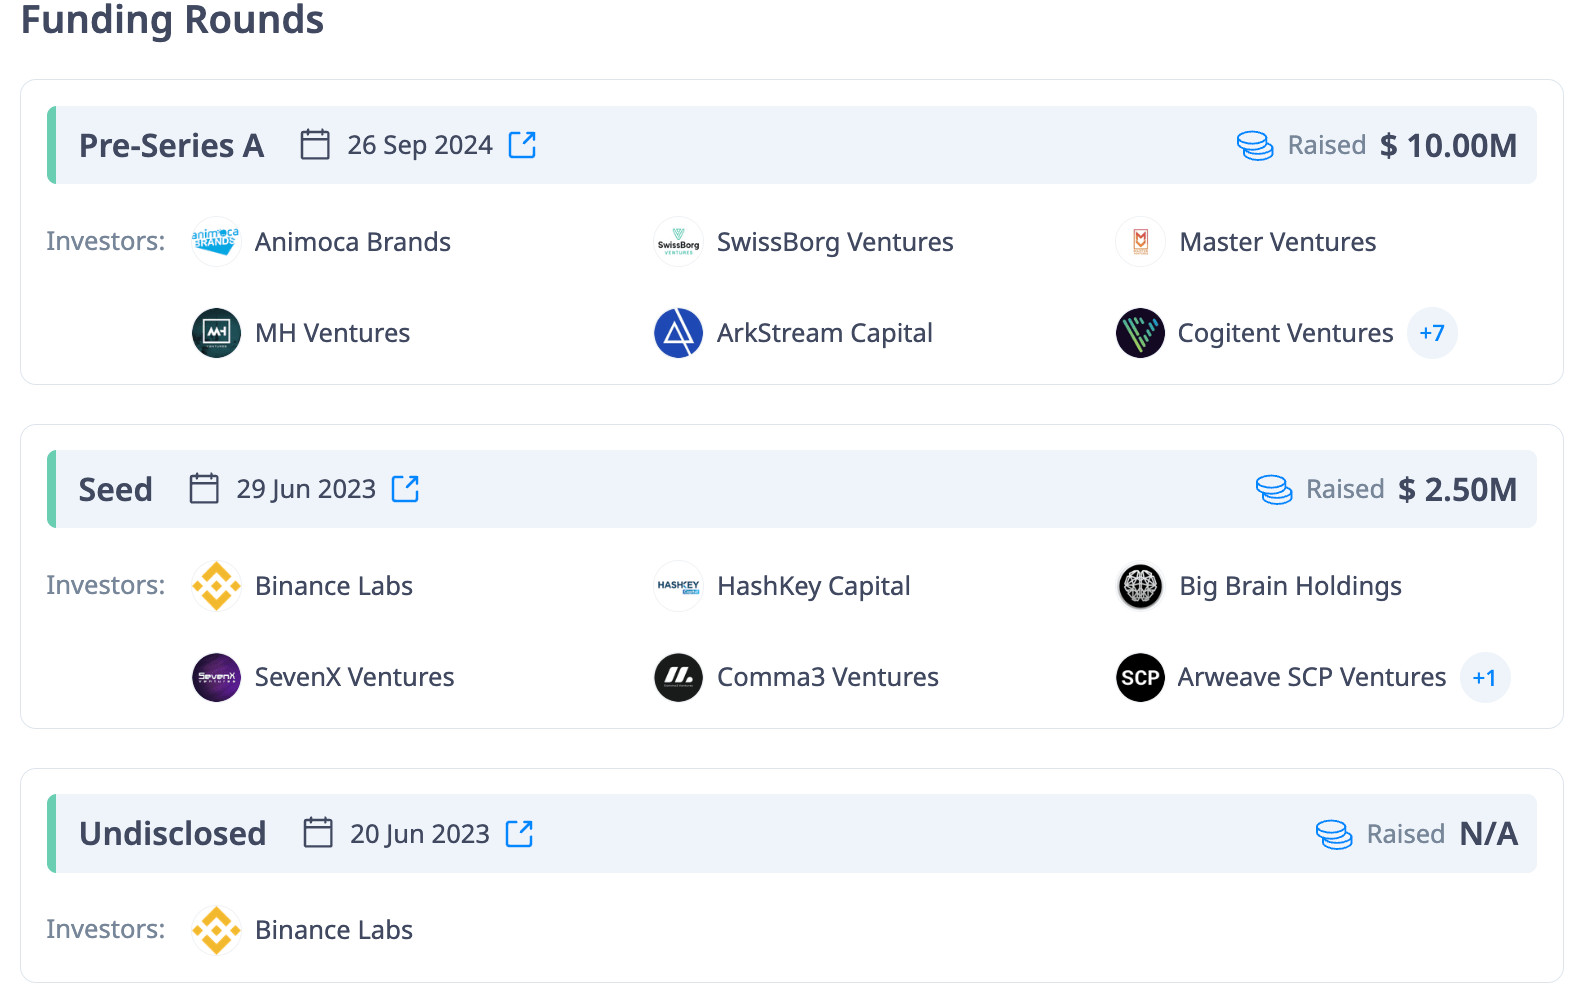Select Binance Labs in the Undisclosed round
1582x1000 pixels.
333,930
